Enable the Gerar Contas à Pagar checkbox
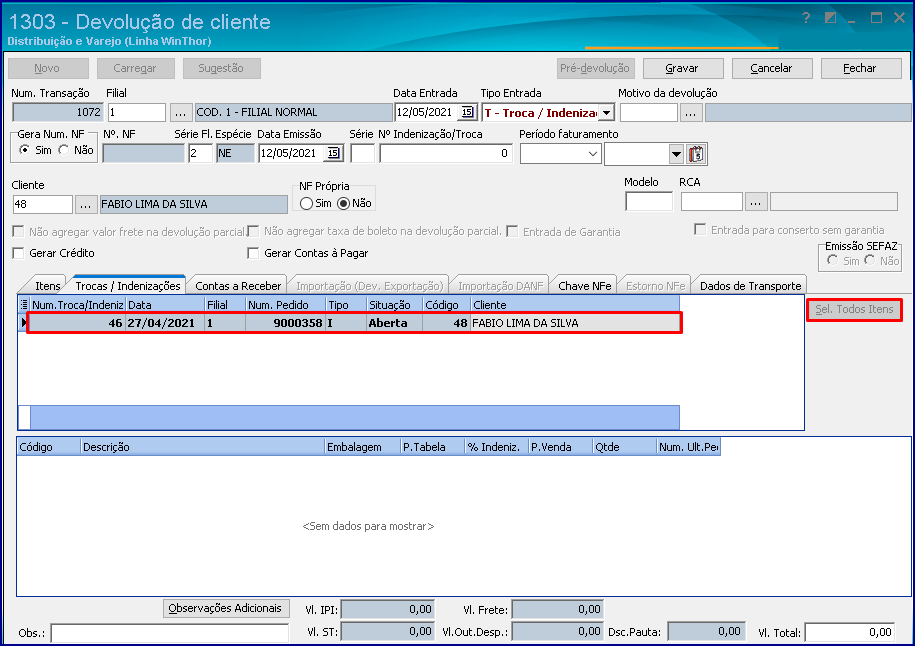The image size is (915, 646). tap(253, 253)
